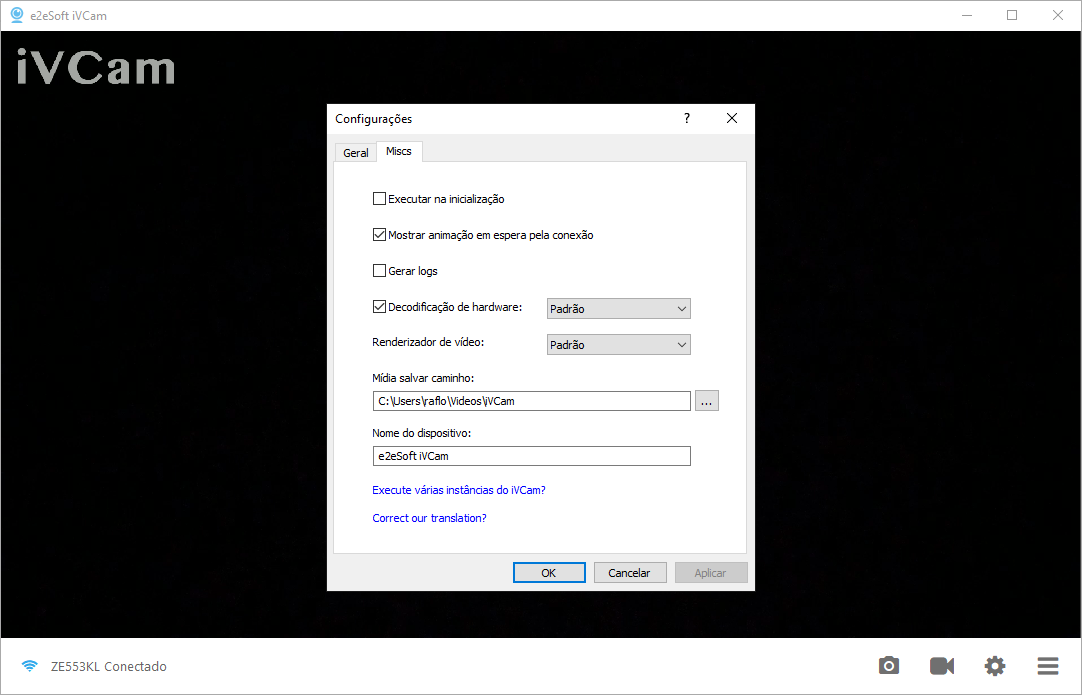Select the Miscs tab
Image resolution: width=1082 pixels, height=695 pixels.
coord(399,152)
